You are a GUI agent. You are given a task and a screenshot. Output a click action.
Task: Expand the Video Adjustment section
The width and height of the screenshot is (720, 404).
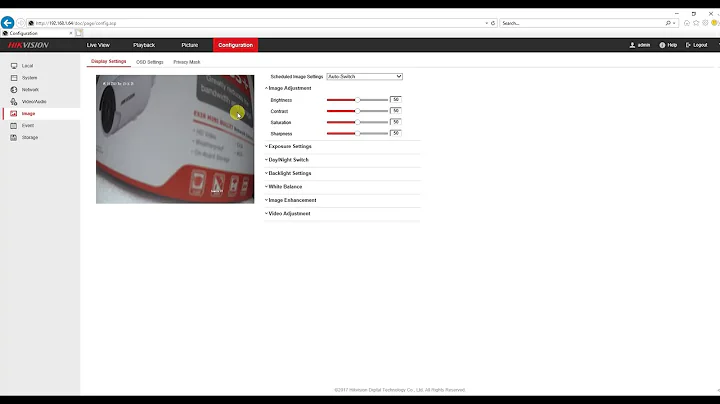coord(288,213)
